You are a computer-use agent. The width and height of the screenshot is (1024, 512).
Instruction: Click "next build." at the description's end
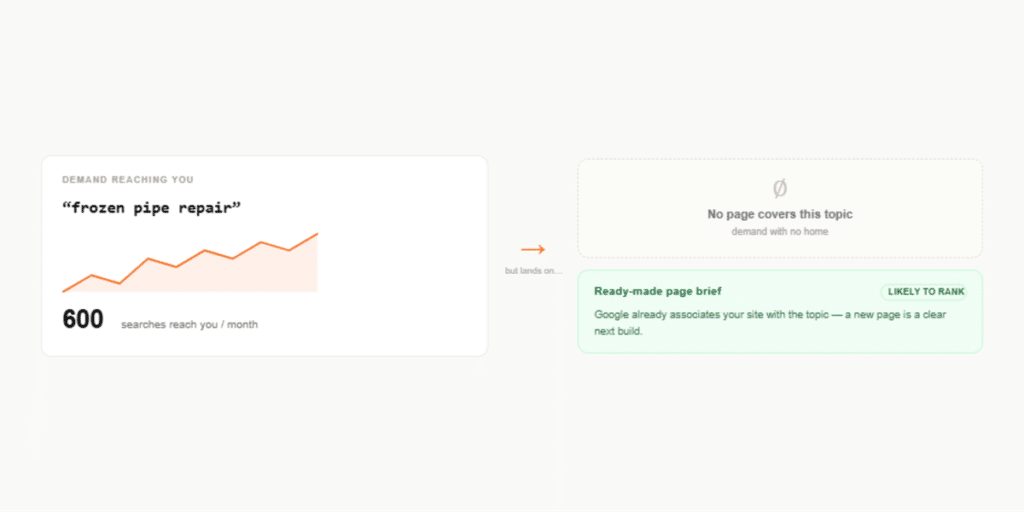tap(618, 332)
